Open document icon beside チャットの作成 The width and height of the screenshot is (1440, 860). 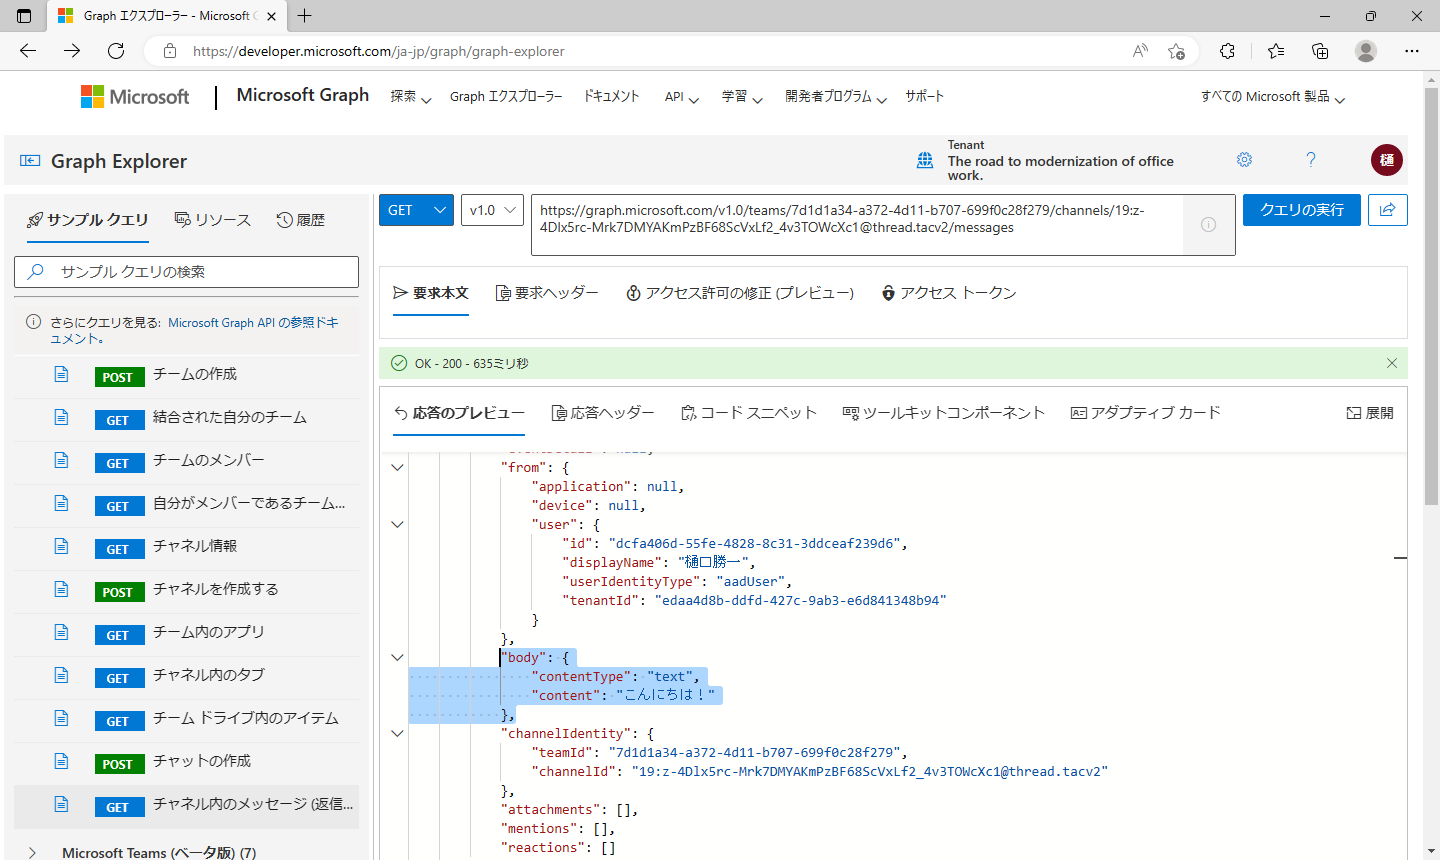pos(61,761)
